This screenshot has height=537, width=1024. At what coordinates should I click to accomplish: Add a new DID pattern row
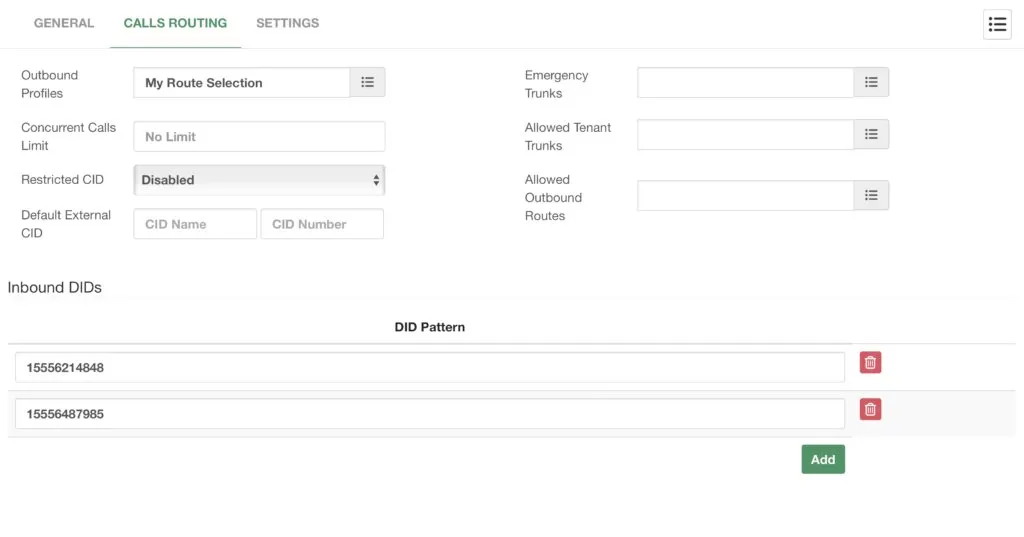coord(823,459)
